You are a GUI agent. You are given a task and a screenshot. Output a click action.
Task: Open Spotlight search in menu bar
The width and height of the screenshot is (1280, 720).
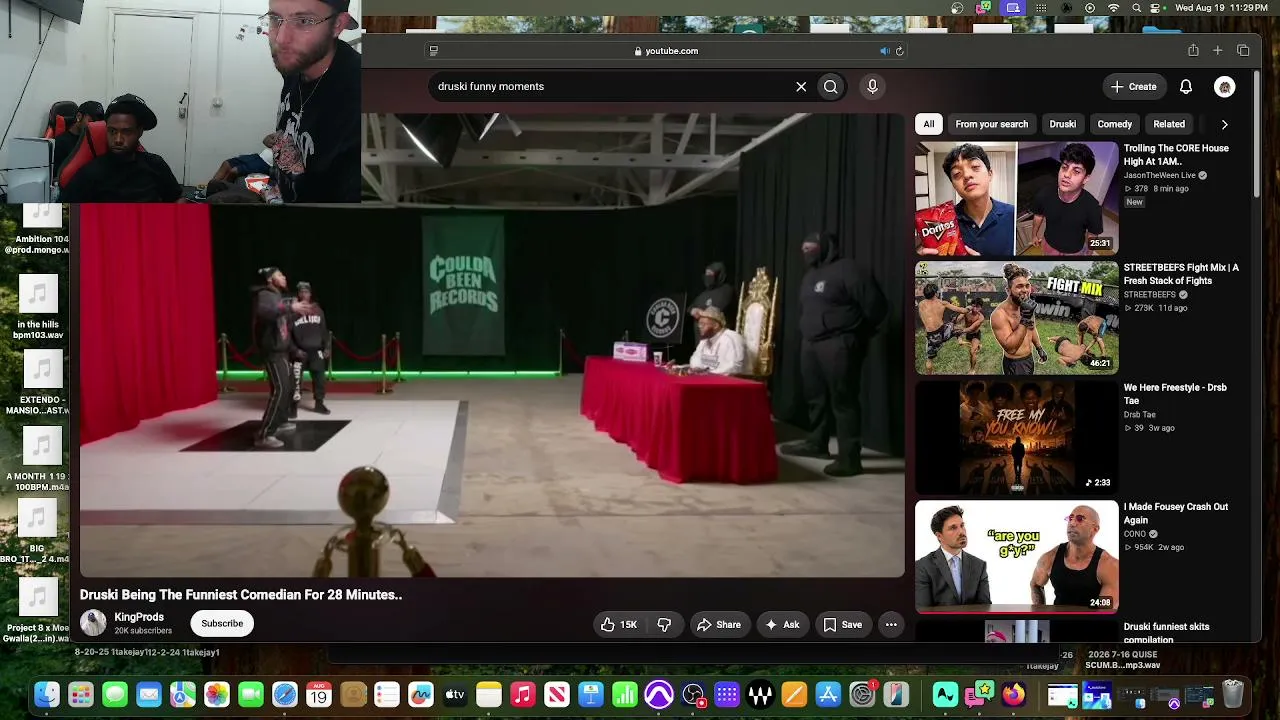1136,8
